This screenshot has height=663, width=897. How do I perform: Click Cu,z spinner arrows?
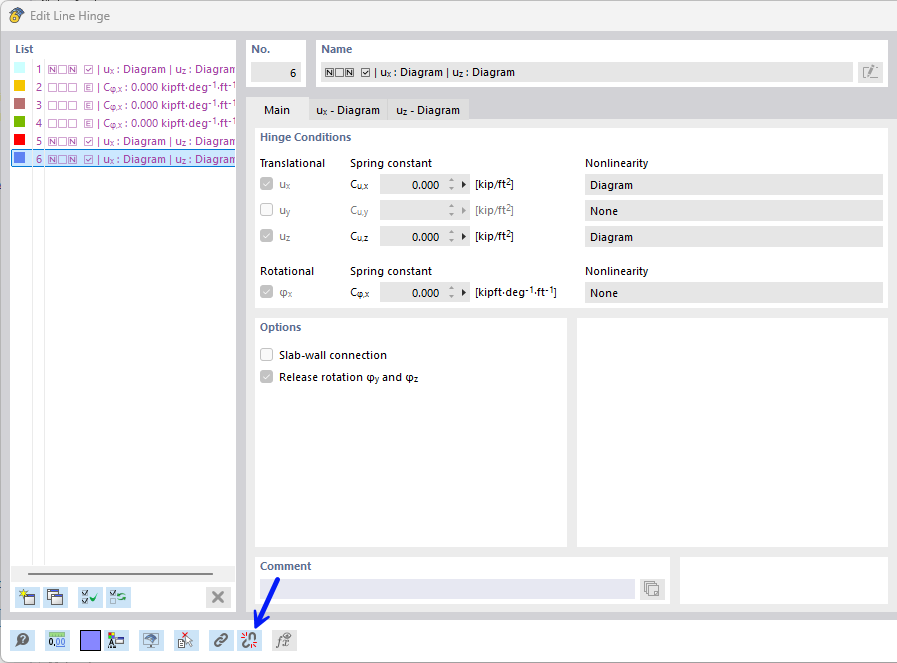click(x=451, y=236)
